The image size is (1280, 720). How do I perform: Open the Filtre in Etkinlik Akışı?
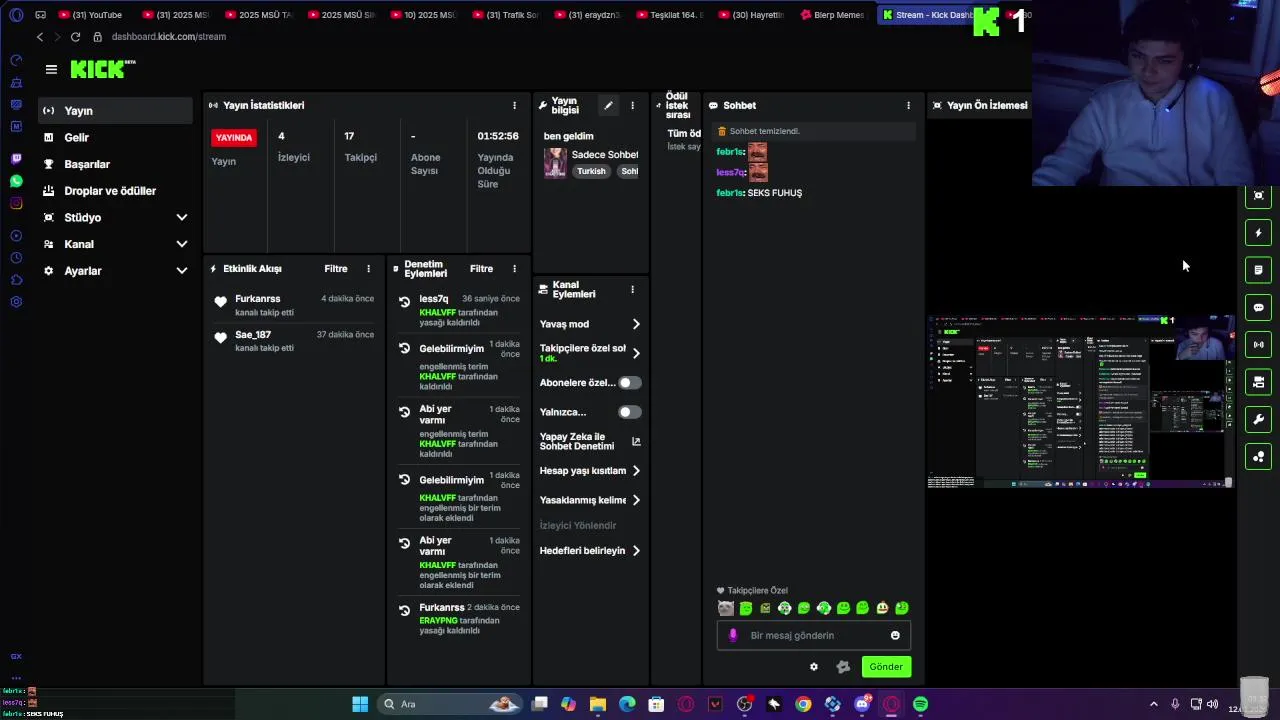pyautogui.click(x=336, y=269)
